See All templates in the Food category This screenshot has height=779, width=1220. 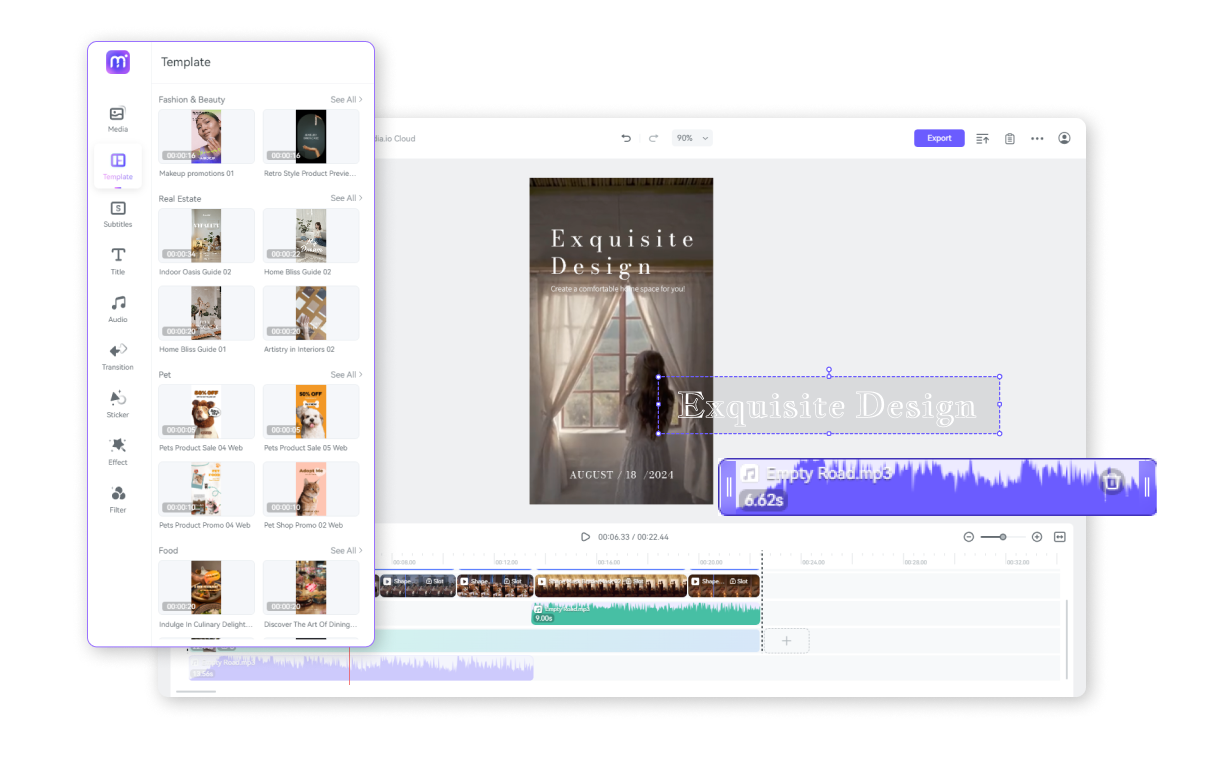345,550
